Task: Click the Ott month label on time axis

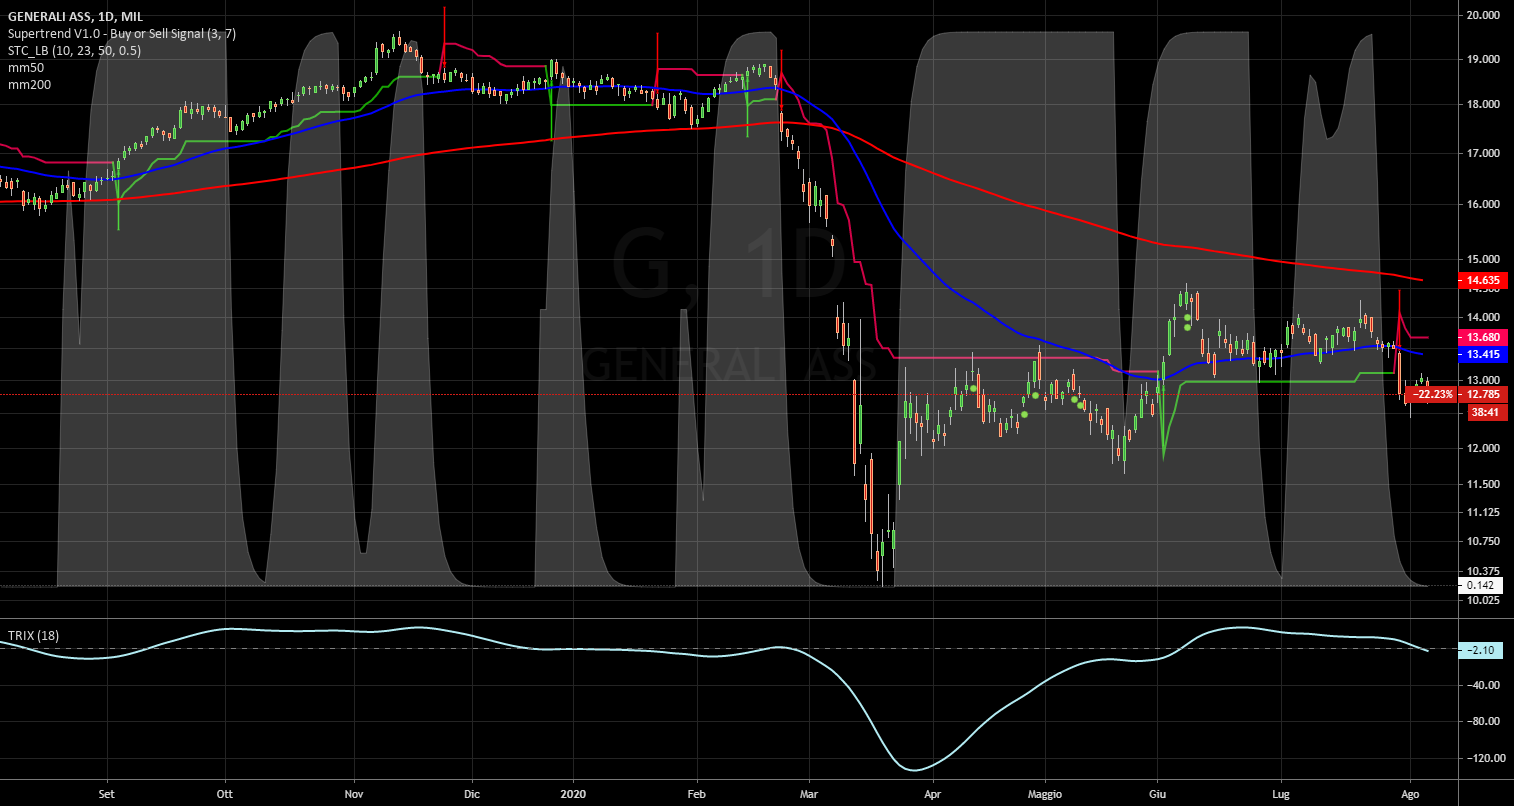Action: tap(225, 794)
